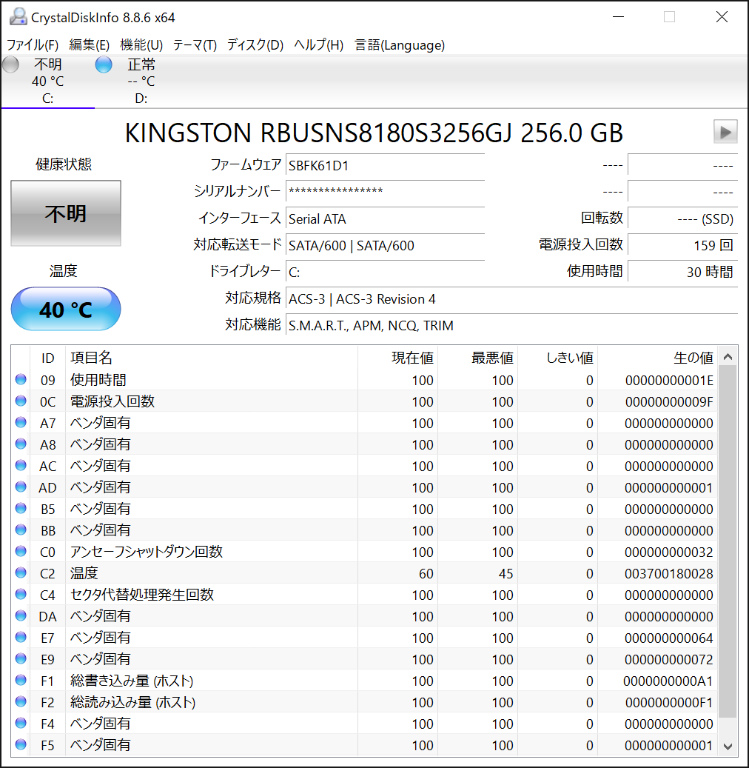749x768 pixels.
Task: Click the next disk arrow button
Action: [725, 132]
